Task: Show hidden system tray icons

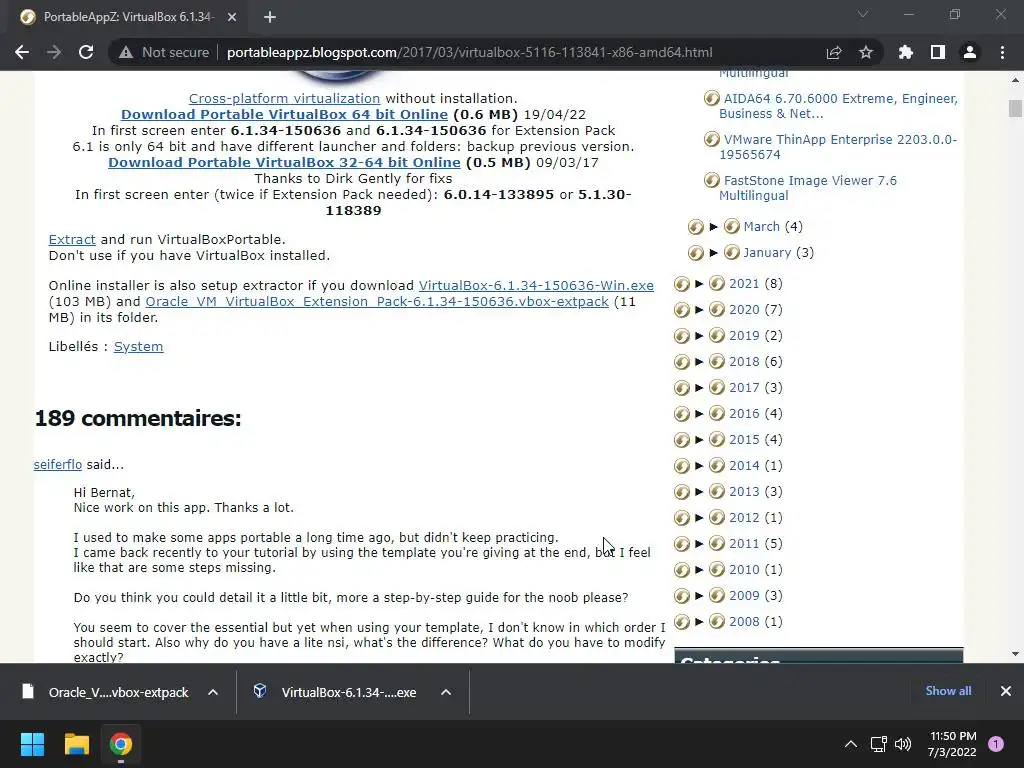Action: 851,744
